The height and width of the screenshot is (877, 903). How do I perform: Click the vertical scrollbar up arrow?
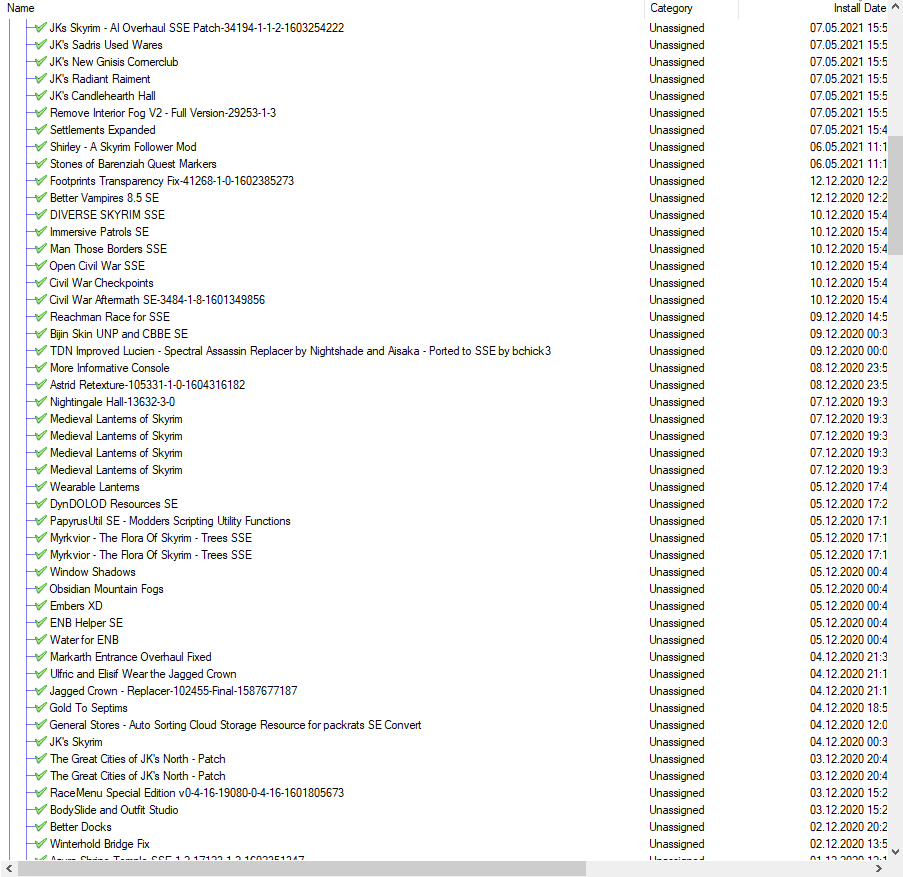tap(896, 7)
